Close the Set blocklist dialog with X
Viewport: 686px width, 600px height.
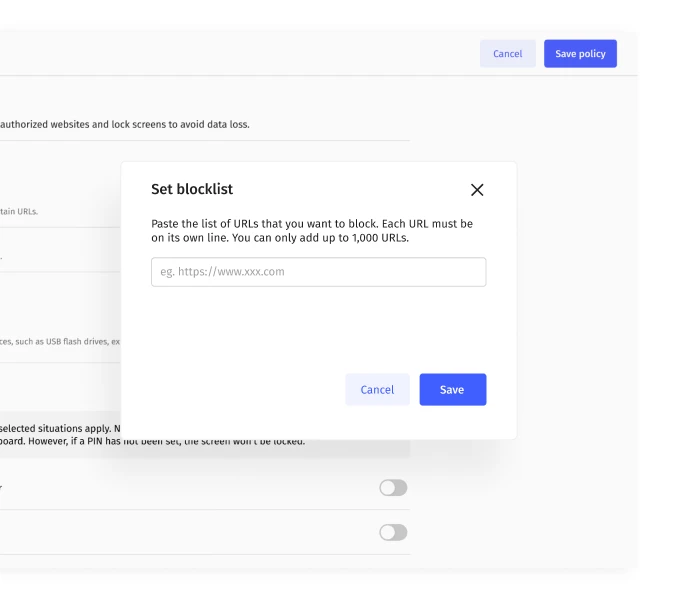pyautogui.click(x=477, y=190)
